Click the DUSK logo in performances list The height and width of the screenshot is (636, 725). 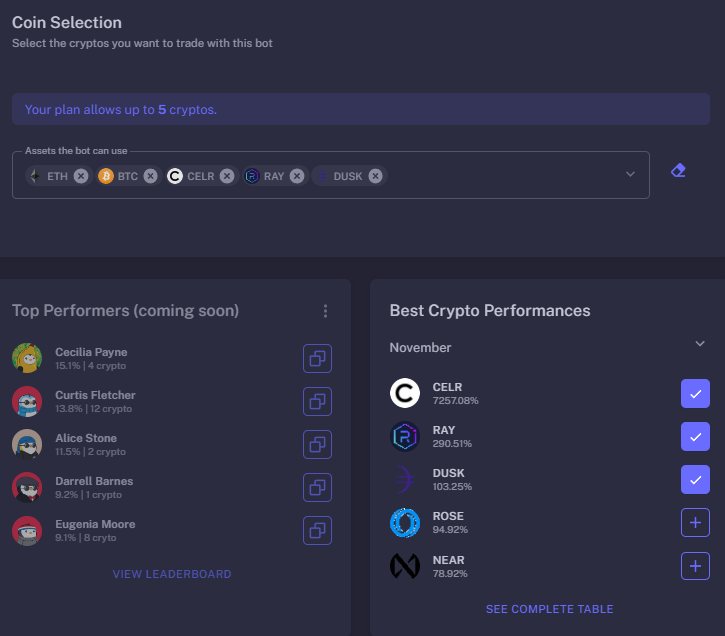pos(405,479)
